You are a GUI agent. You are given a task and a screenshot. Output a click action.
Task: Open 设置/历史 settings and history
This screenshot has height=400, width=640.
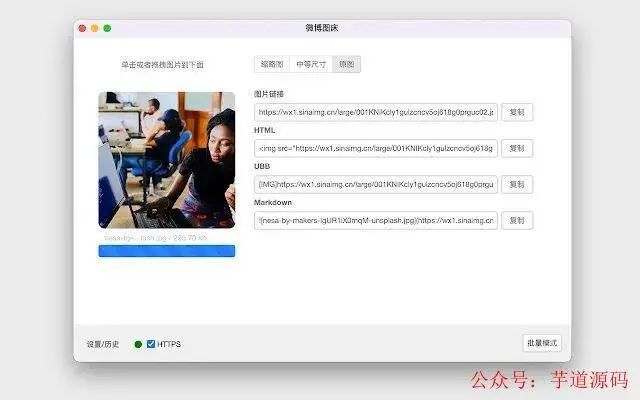click(103, 344)
